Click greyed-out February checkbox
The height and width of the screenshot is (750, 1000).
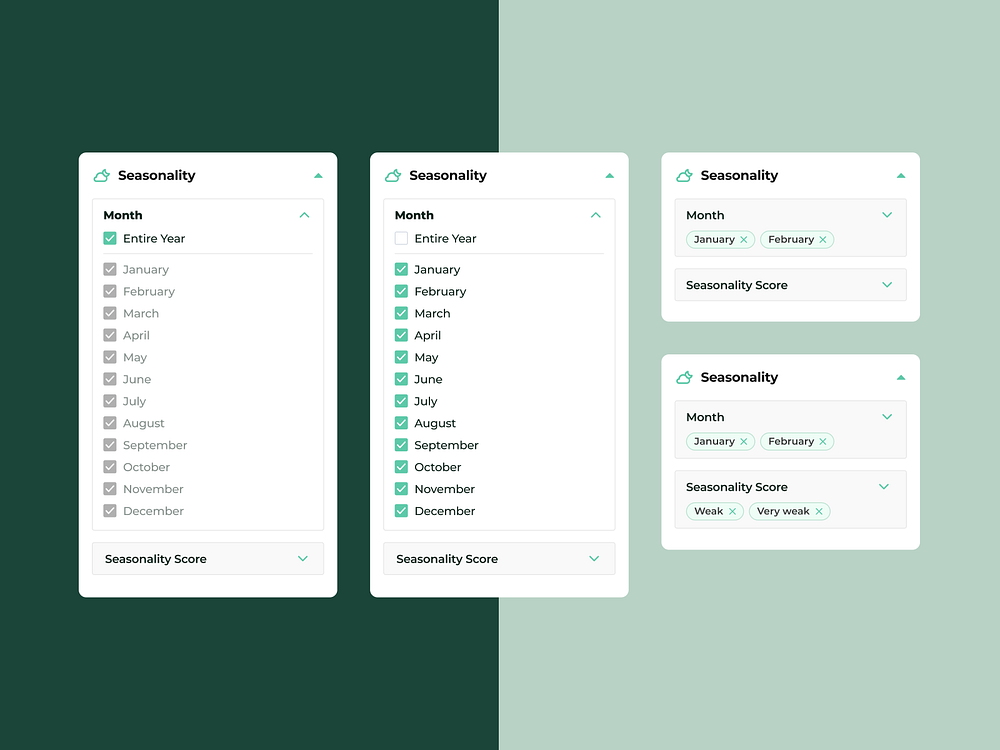point(110,291)
